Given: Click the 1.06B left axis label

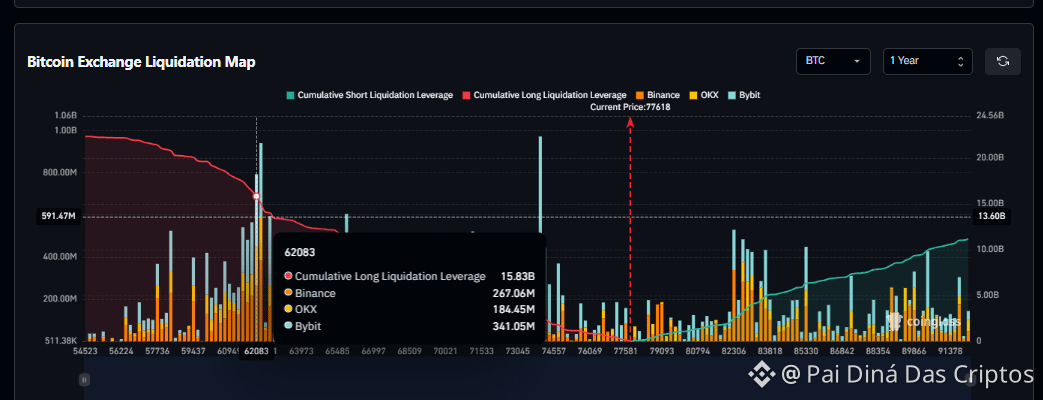Looking at the screenshot, I should click(65, 116).
